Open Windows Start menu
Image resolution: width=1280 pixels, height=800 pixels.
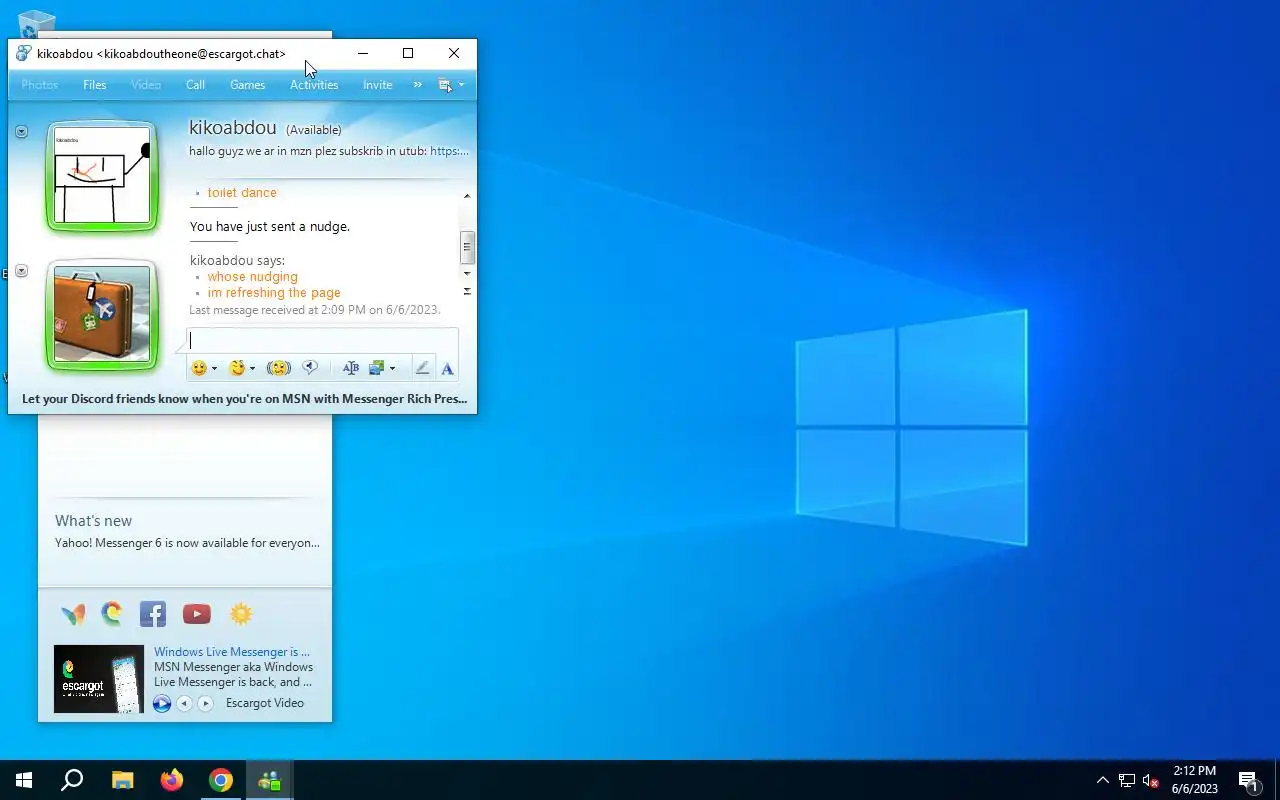(x=24, y=780)
